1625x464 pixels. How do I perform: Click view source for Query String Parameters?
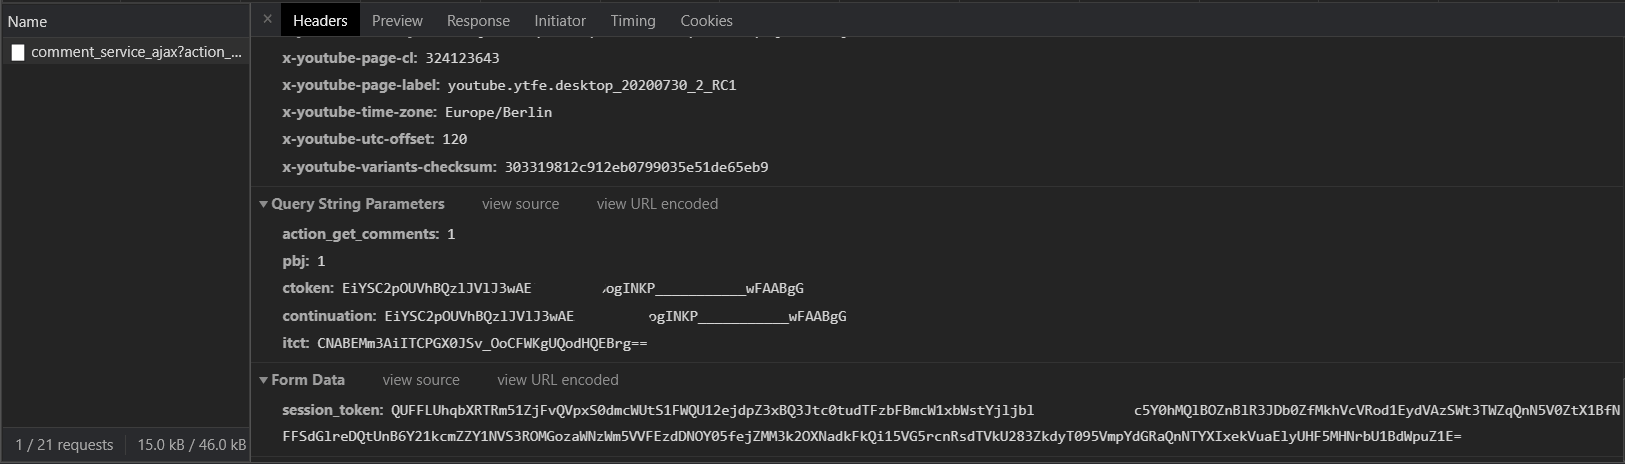click(x=520, y=204)
